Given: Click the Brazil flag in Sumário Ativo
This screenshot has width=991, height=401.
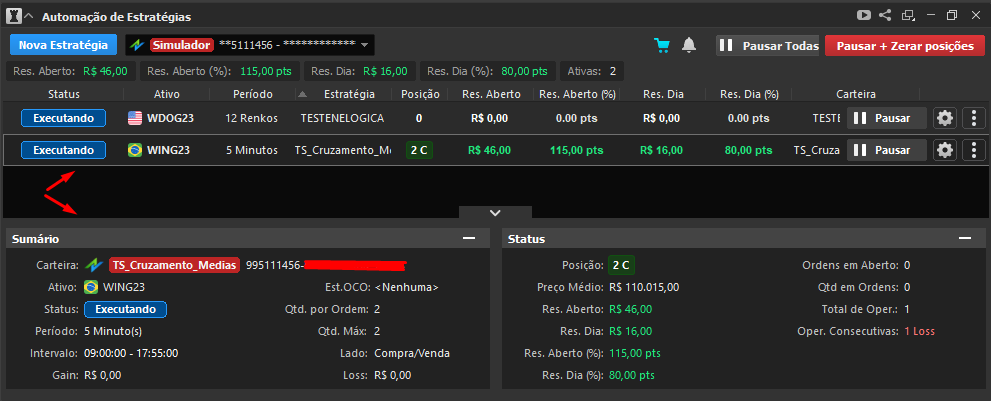Looking at the screenshot, I should click(x=91, y=287).
